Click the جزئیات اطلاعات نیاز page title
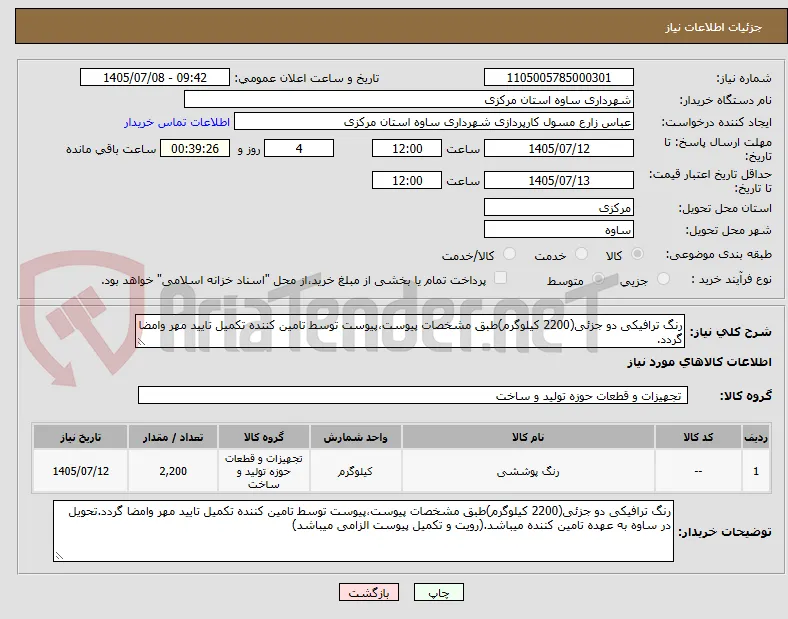 (714, 27)
